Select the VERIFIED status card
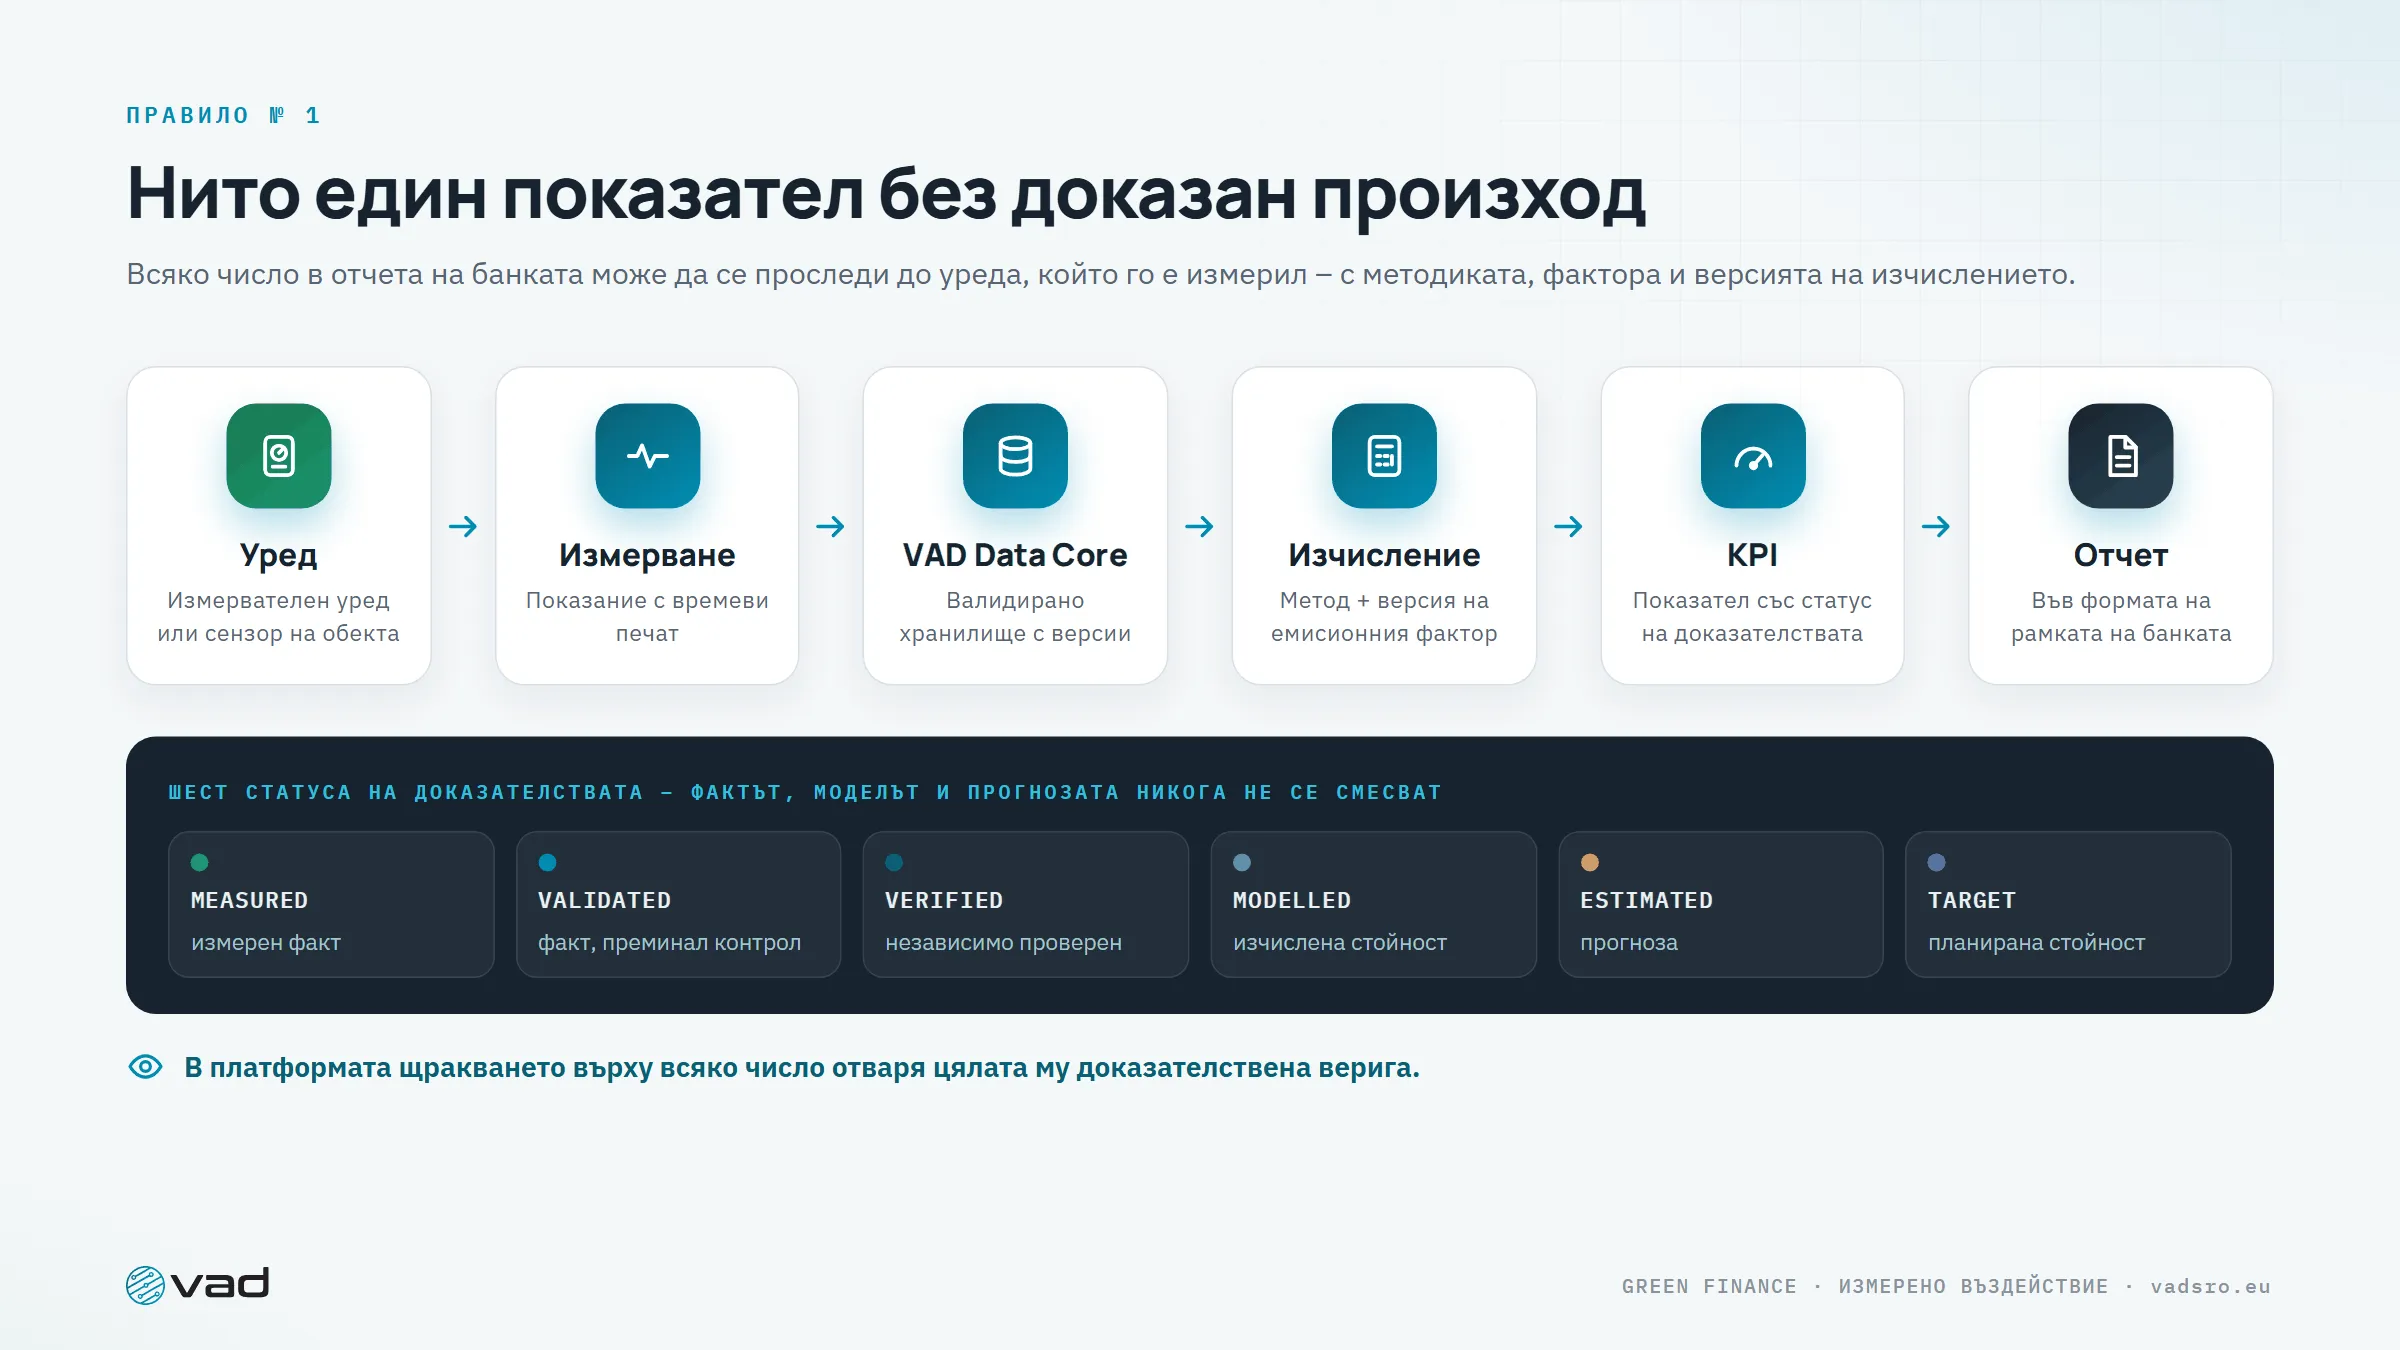The width and height of the screenshot is (2400, 1350). click(1026, 904)
